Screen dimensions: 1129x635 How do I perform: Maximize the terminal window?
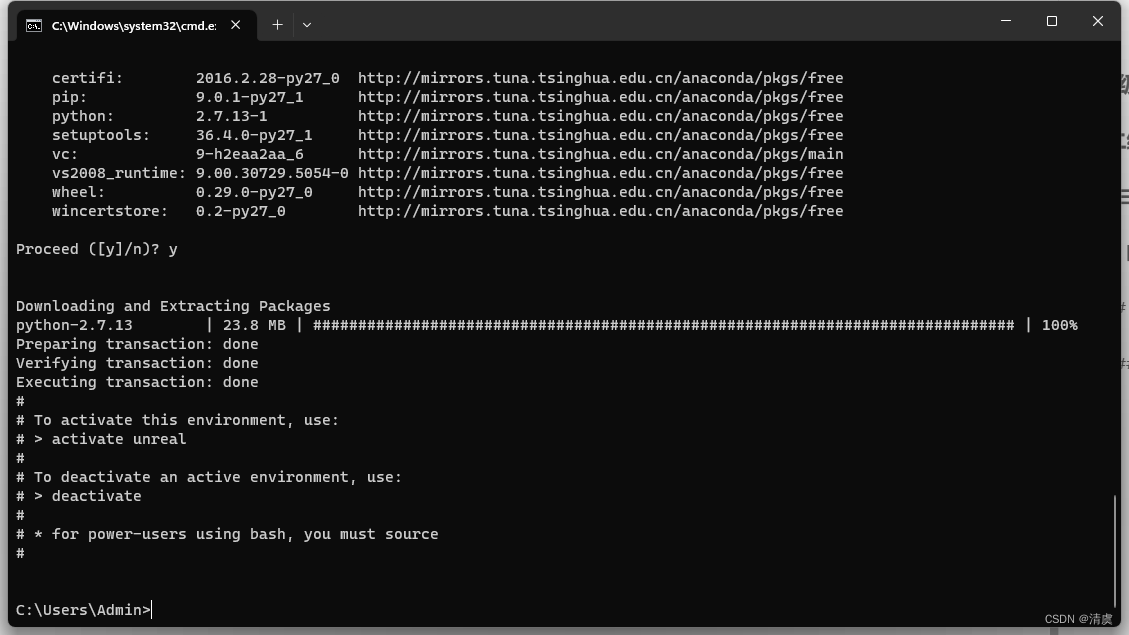click(1053, 20)
